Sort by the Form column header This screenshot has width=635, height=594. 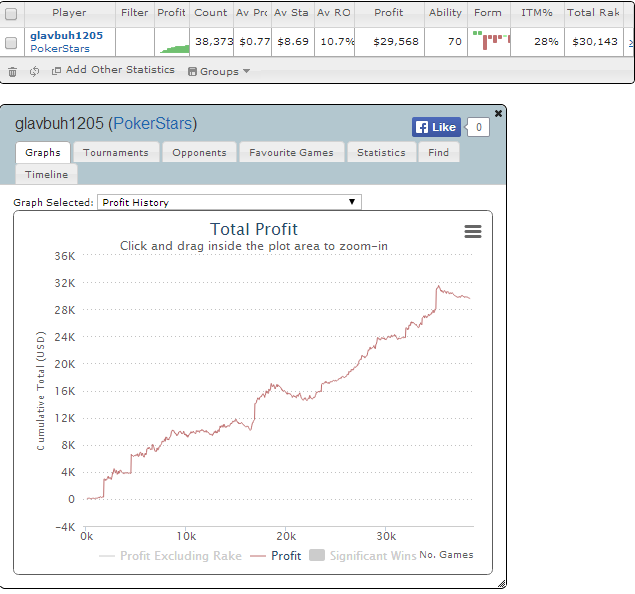pos(488,13)
